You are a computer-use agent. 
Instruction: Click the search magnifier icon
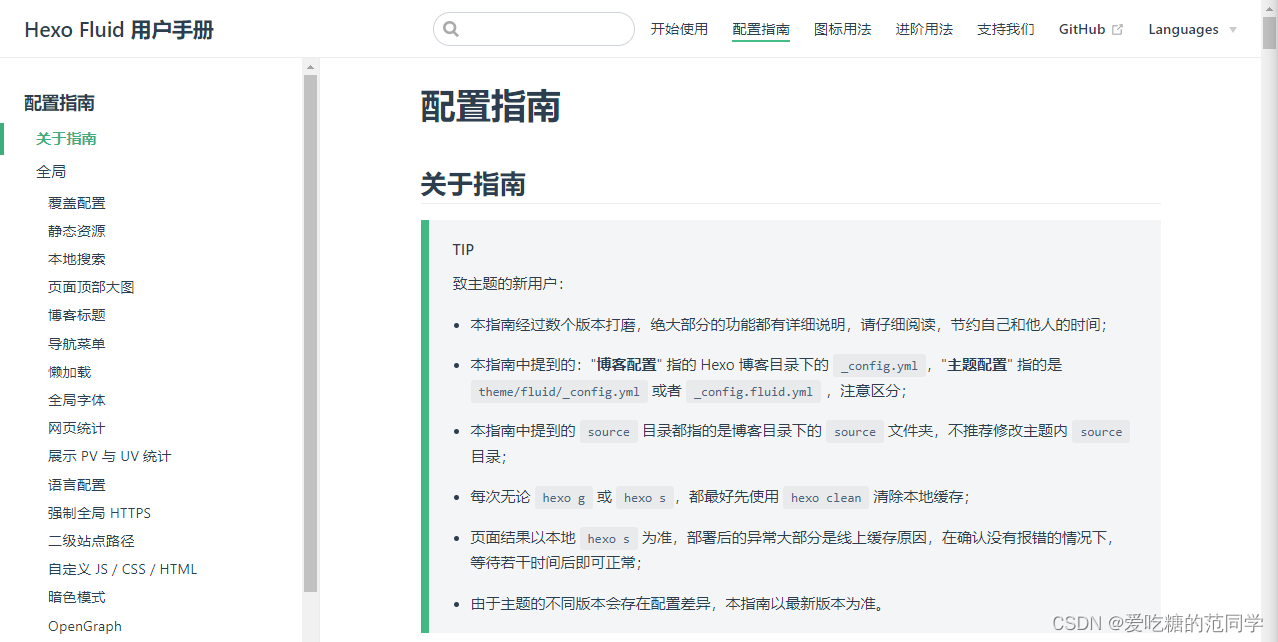click(x=451, y=29)
